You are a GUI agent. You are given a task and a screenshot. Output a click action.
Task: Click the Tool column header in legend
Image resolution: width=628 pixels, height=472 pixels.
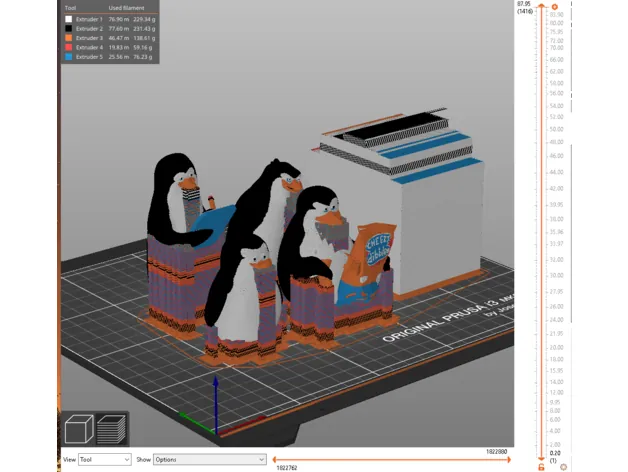[x=70, y=8]
